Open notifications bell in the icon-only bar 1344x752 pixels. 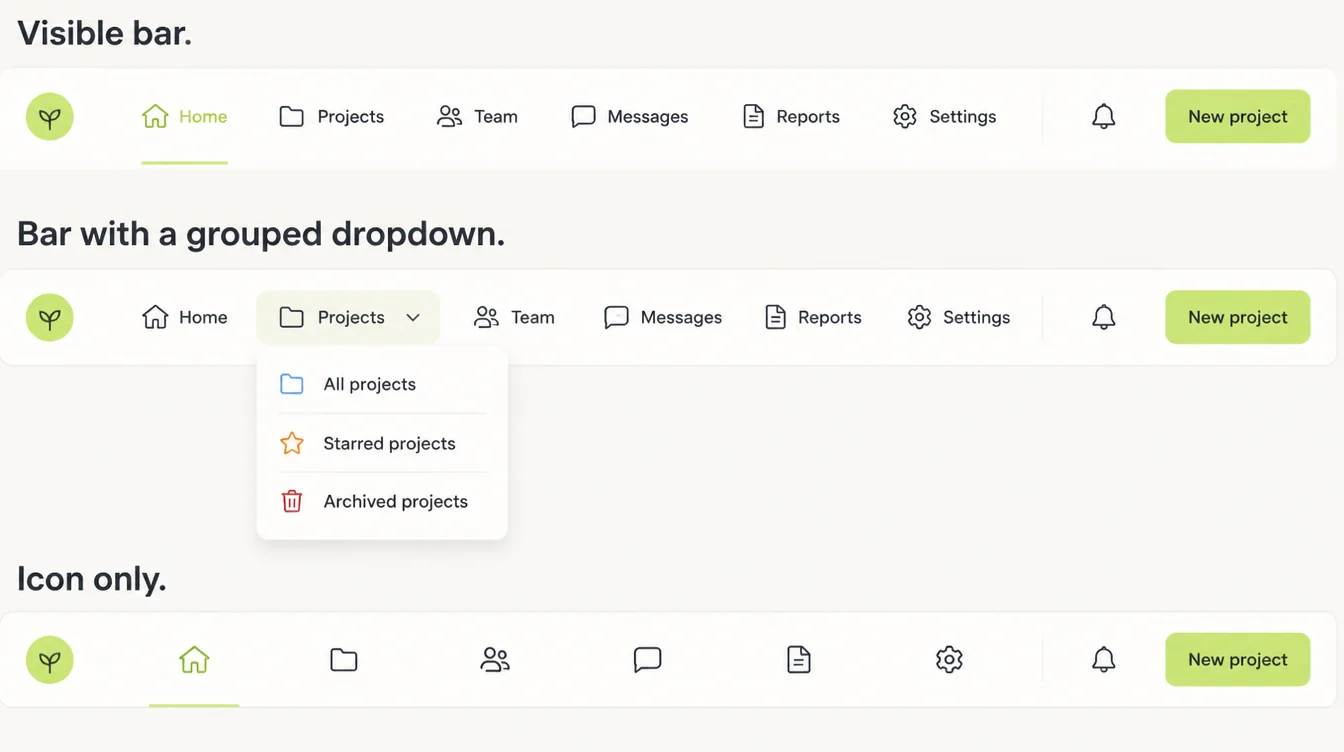(x=1103, y=660)
